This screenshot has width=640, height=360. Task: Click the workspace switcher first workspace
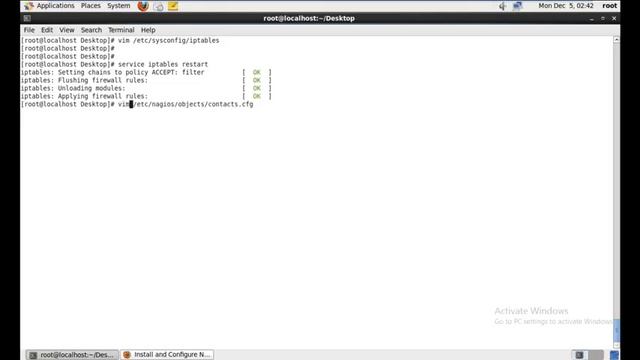pos(579,355)
